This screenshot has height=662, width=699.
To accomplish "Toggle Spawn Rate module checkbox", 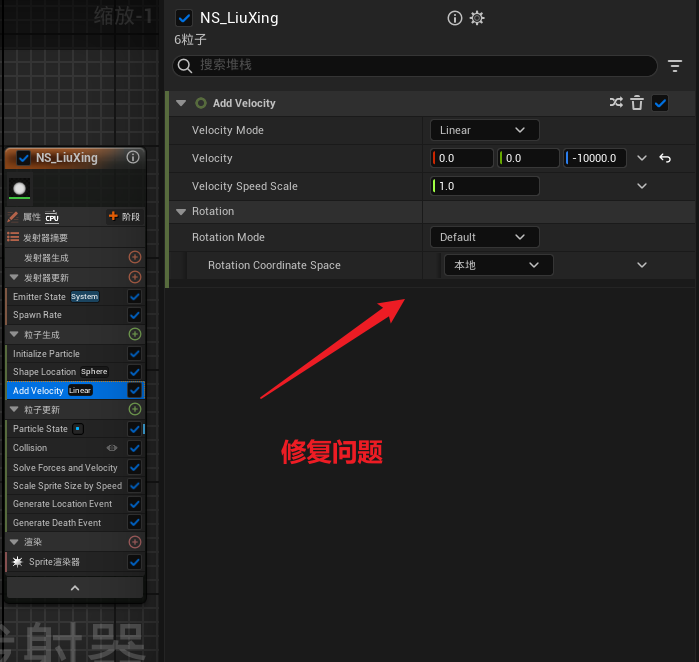I will click(135, 315).
